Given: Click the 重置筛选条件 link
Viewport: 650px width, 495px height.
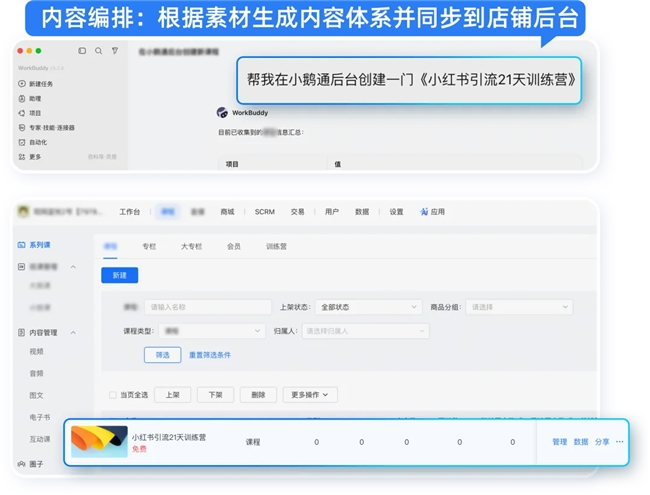Looking at the screenshot, I should coord(210,355).
